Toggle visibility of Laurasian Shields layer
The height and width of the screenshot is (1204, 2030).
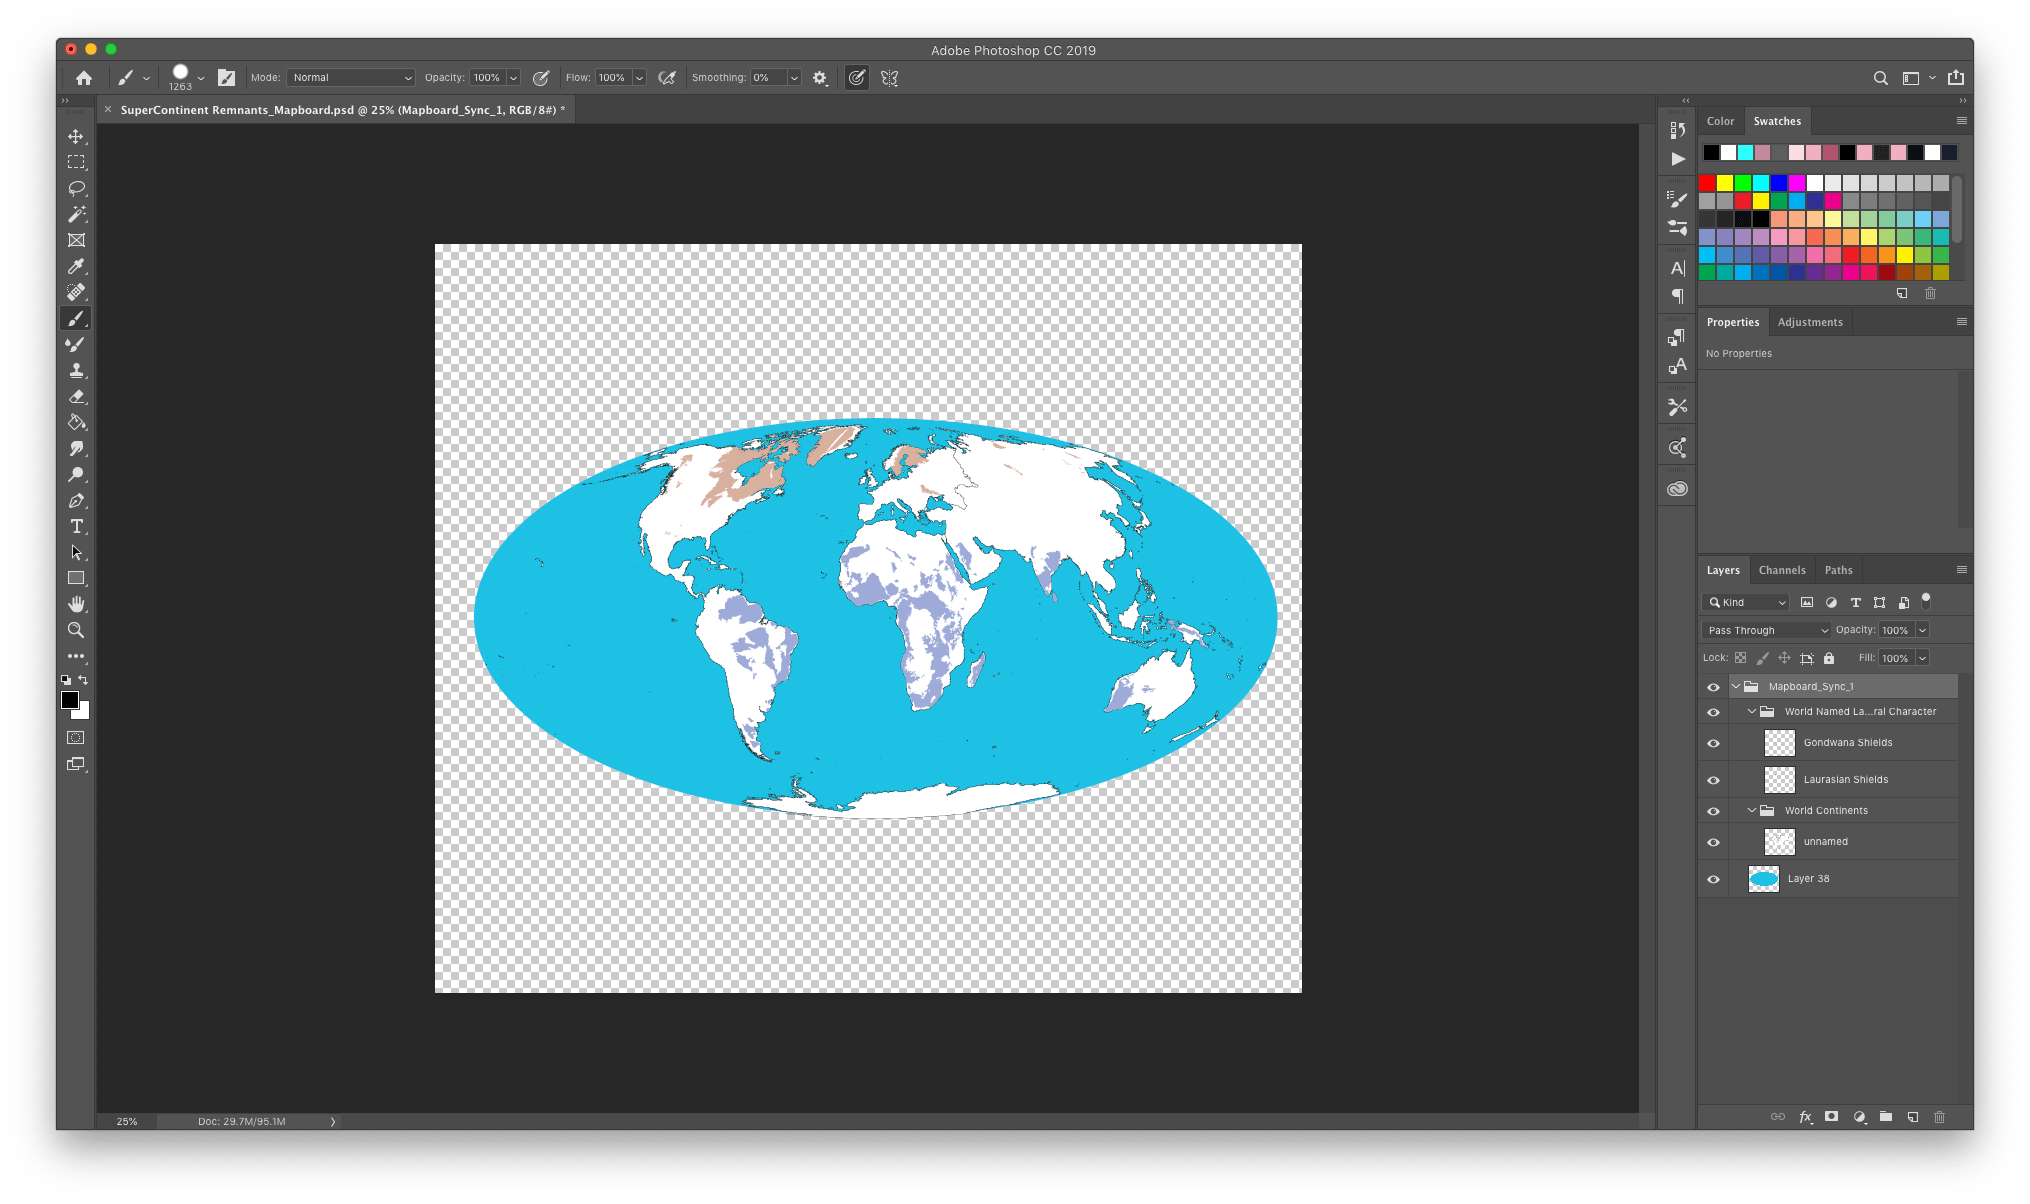(x=1713, y=780)
